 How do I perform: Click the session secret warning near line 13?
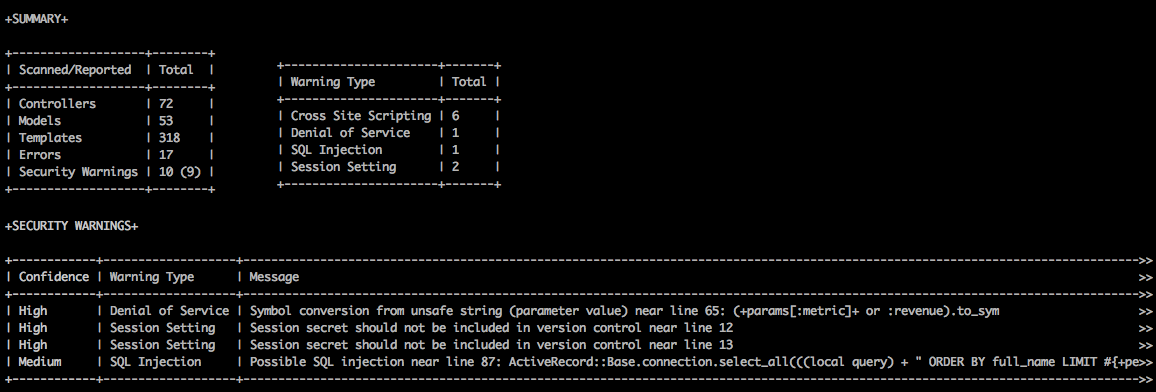pos(491,345)
